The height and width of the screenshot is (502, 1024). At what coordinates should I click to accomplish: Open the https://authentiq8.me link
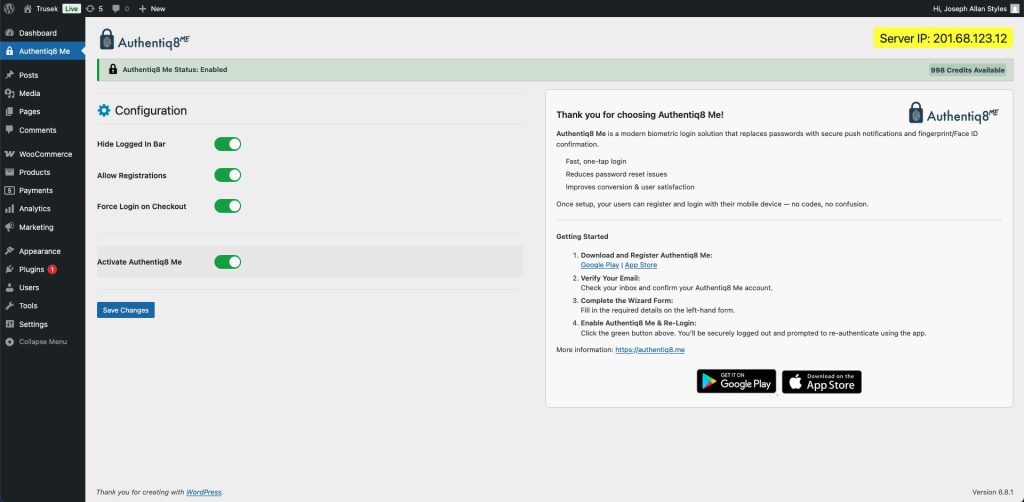coord(650,350)
